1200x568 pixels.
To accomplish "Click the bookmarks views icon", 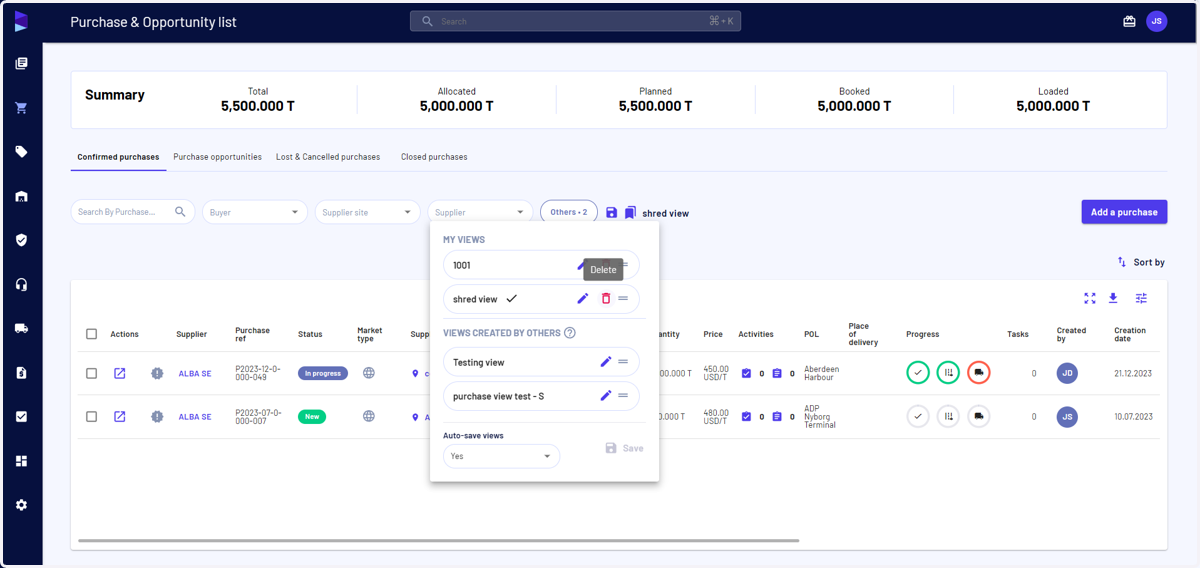I will coord(630,212).
